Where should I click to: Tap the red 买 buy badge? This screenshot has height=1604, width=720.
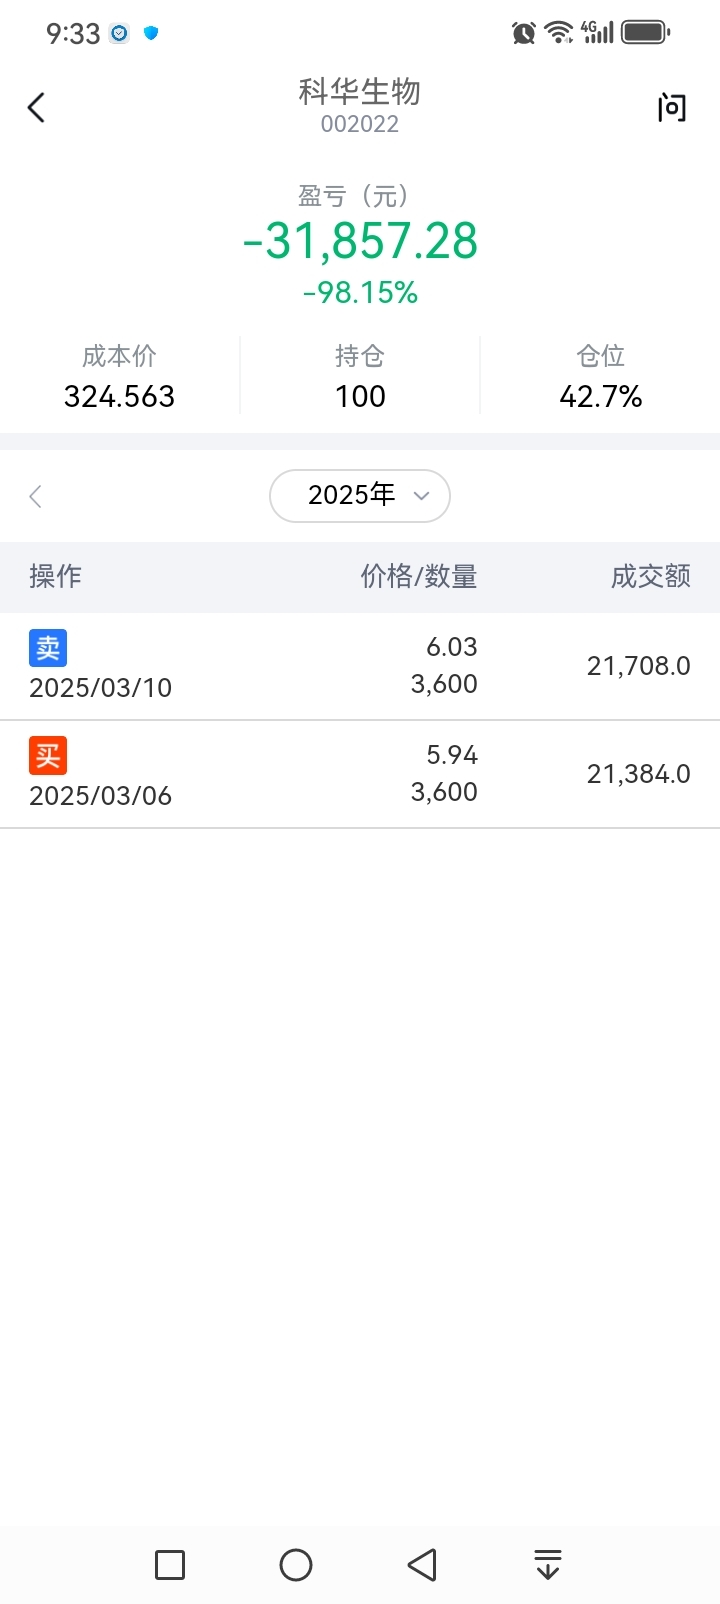pos(48,756)
